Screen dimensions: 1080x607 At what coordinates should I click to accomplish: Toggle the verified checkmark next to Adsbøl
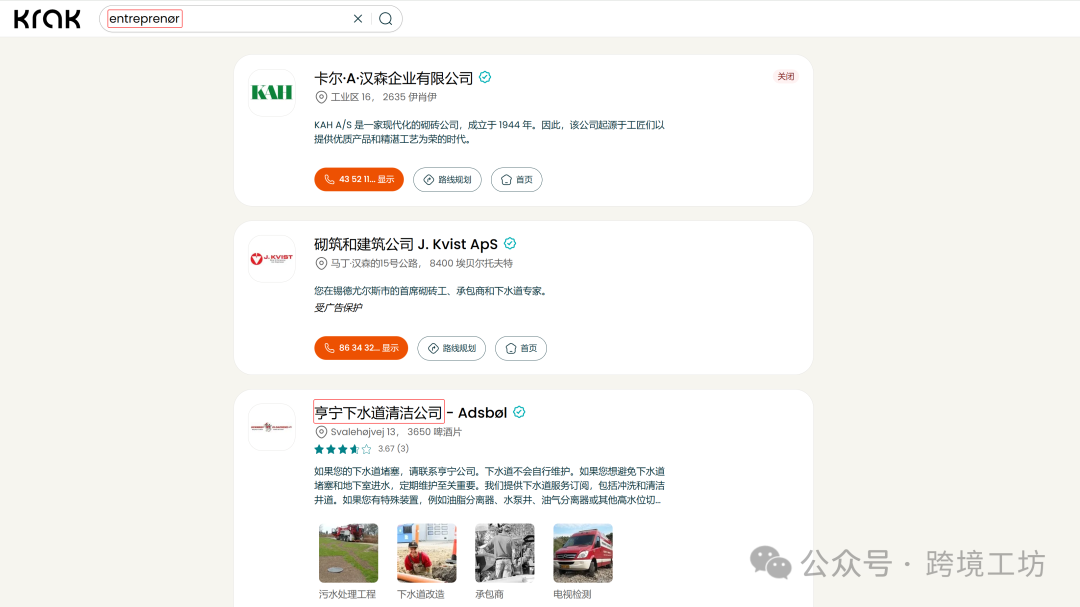coord(519,411)
